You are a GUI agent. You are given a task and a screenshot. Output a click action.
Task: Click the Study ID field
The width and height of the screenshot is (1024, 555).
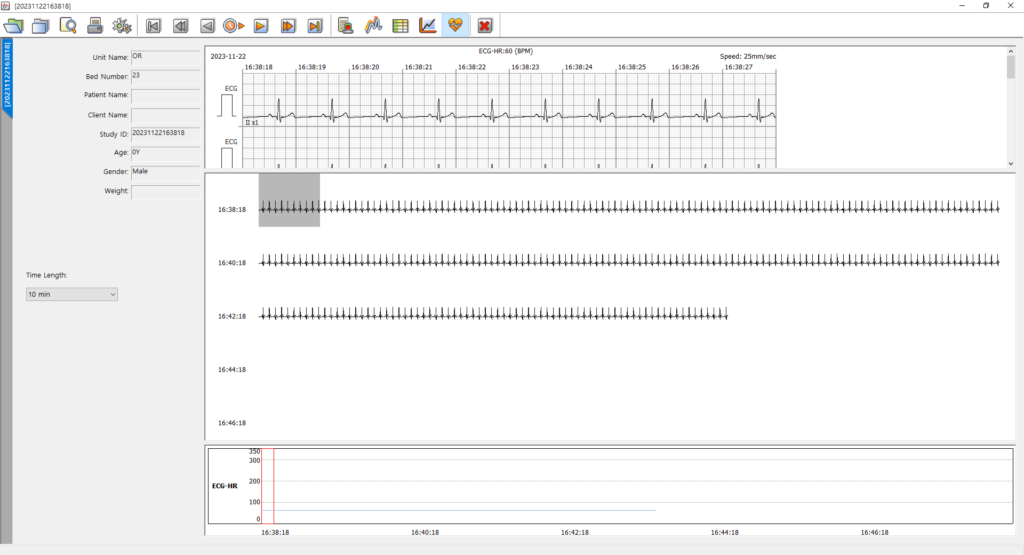coord(166,133)
